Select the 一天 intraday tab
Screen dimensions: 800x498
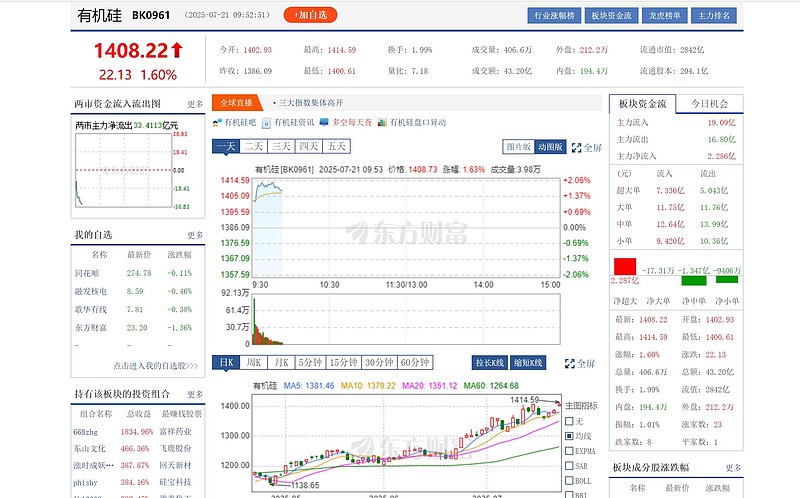(226, 146)
